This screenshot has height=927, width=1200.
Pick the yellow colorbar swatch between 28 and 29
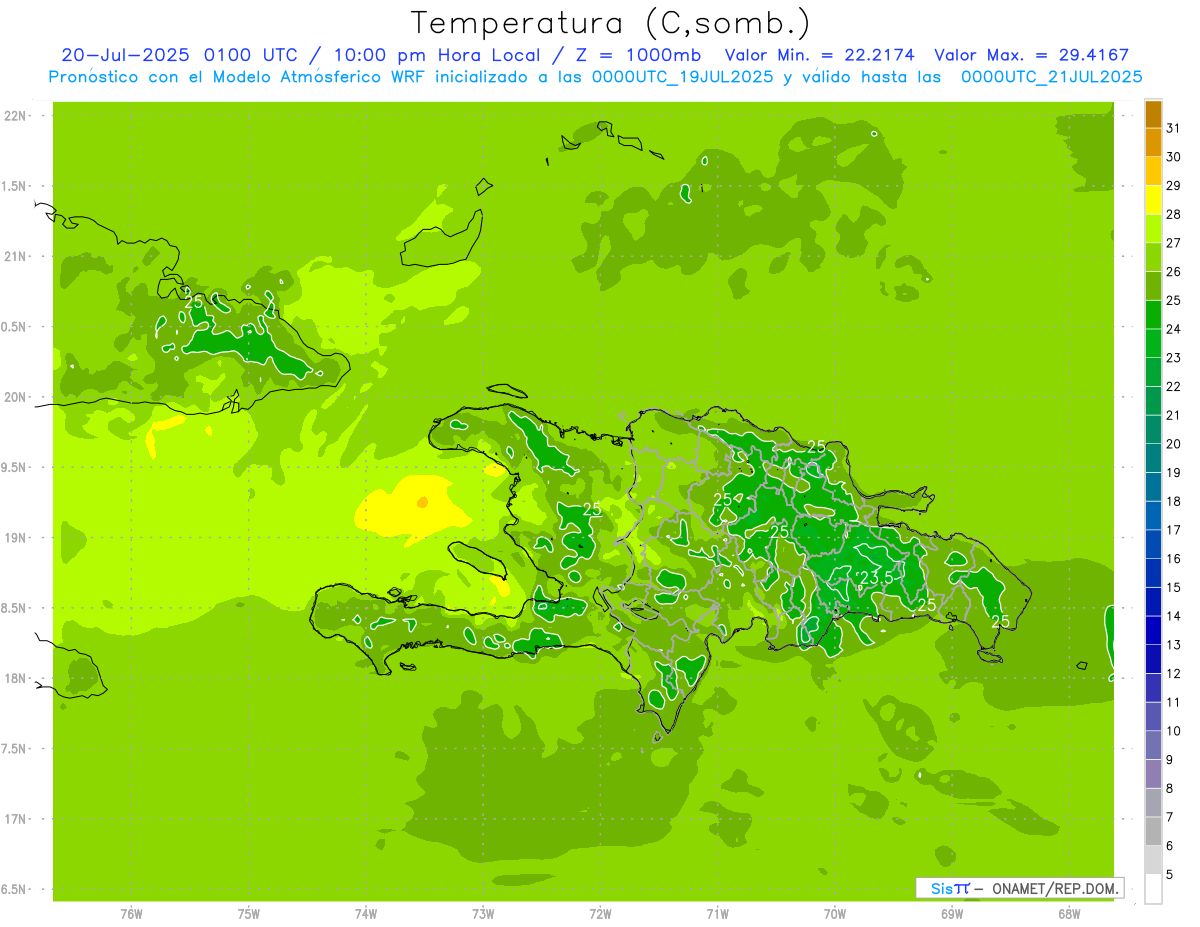tap(1153, 200)
